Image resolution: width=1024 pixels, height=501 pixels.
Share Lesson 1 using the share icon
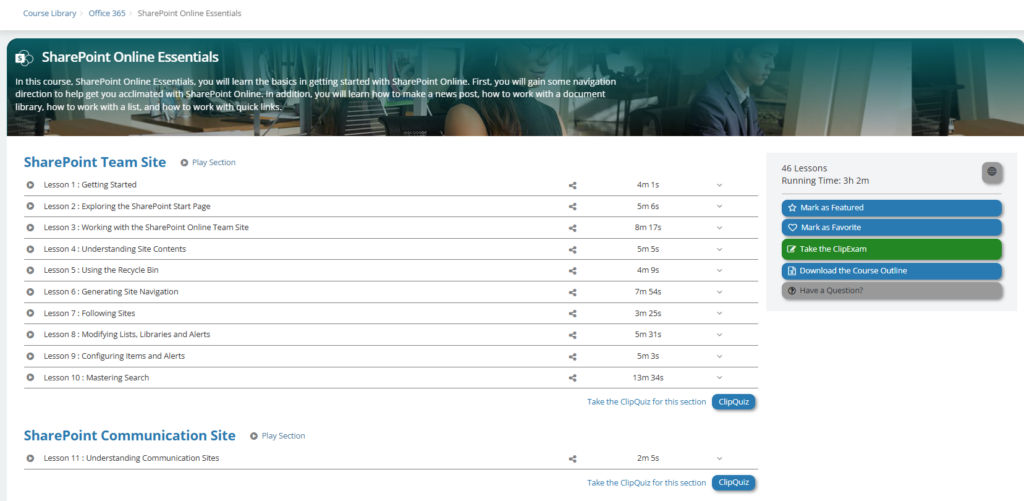pyautogui.click(x=573, y=186)
